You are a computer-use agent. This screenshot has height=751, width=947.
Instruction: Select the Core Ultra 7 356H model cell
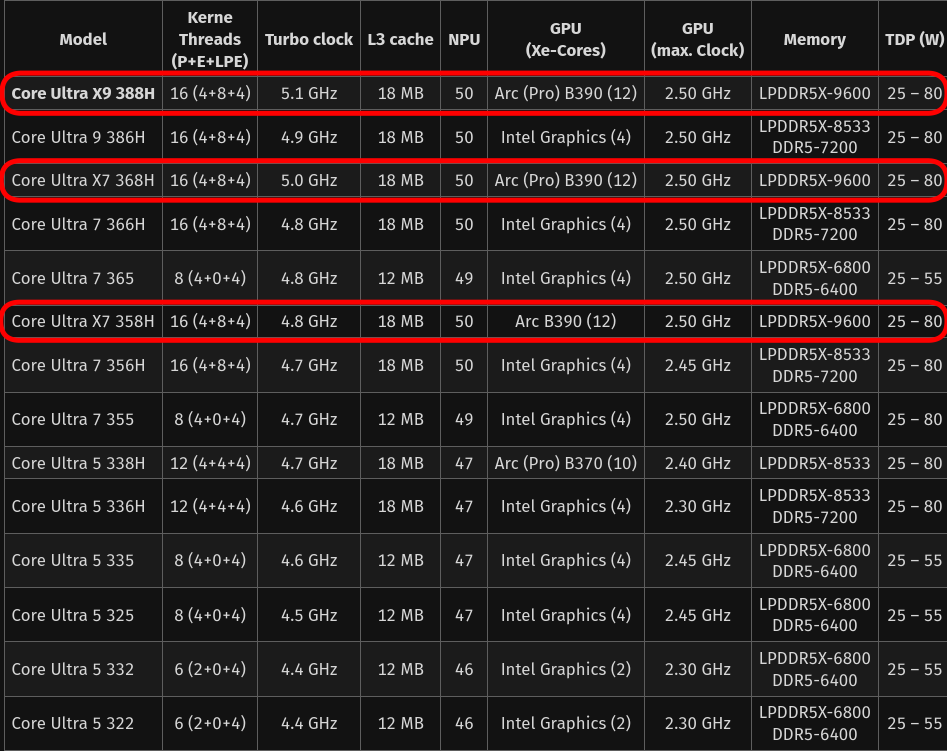tap(79, 365)
